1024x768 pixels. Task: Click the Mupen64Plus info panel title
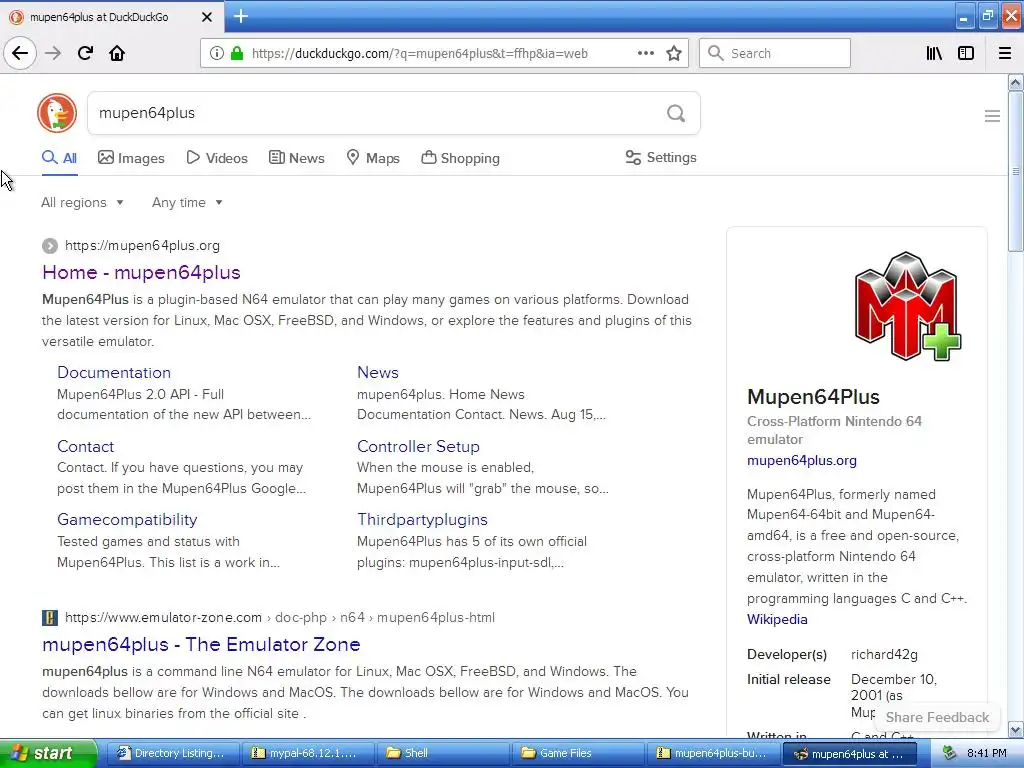click(813, 397)
